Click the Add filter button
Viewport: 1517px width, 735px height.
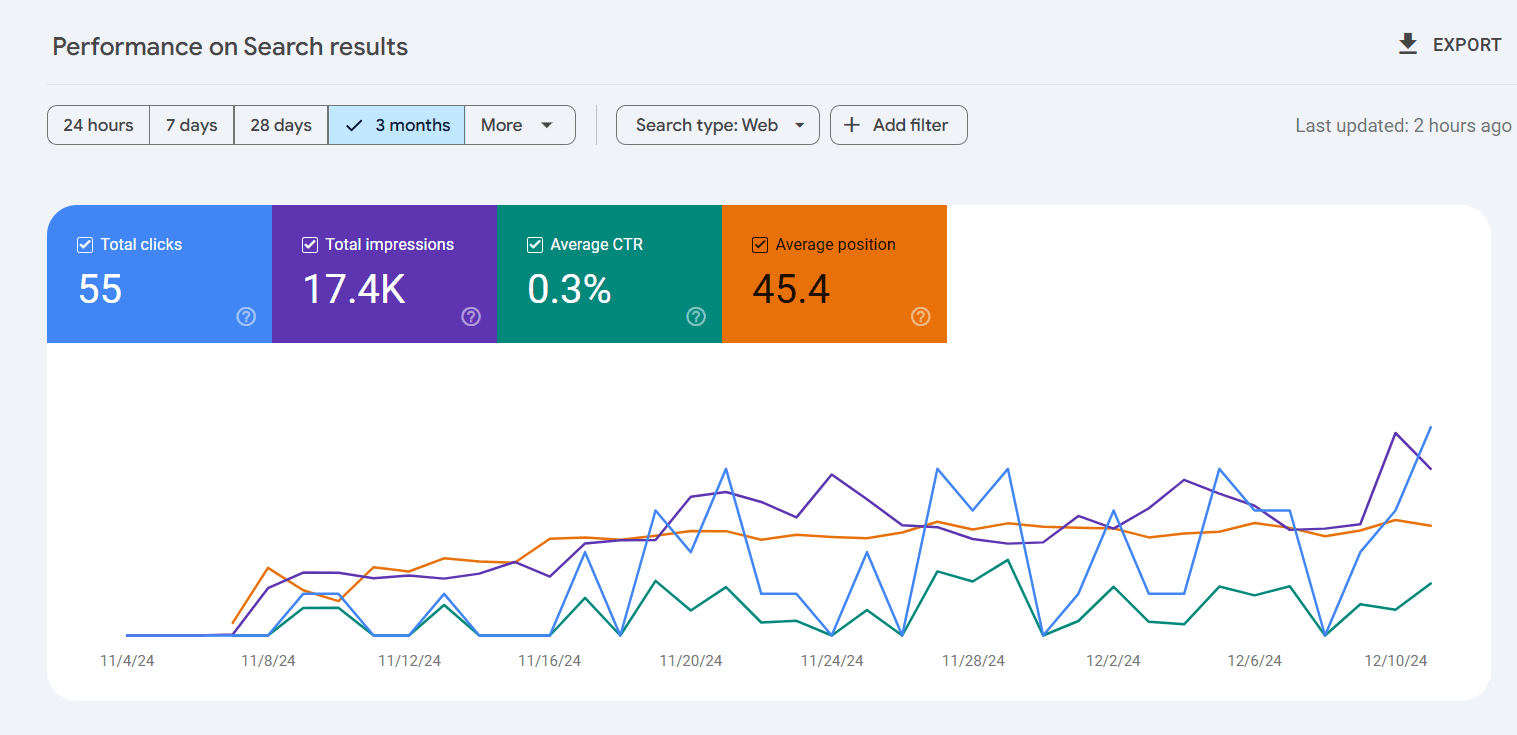coord(898,124)
